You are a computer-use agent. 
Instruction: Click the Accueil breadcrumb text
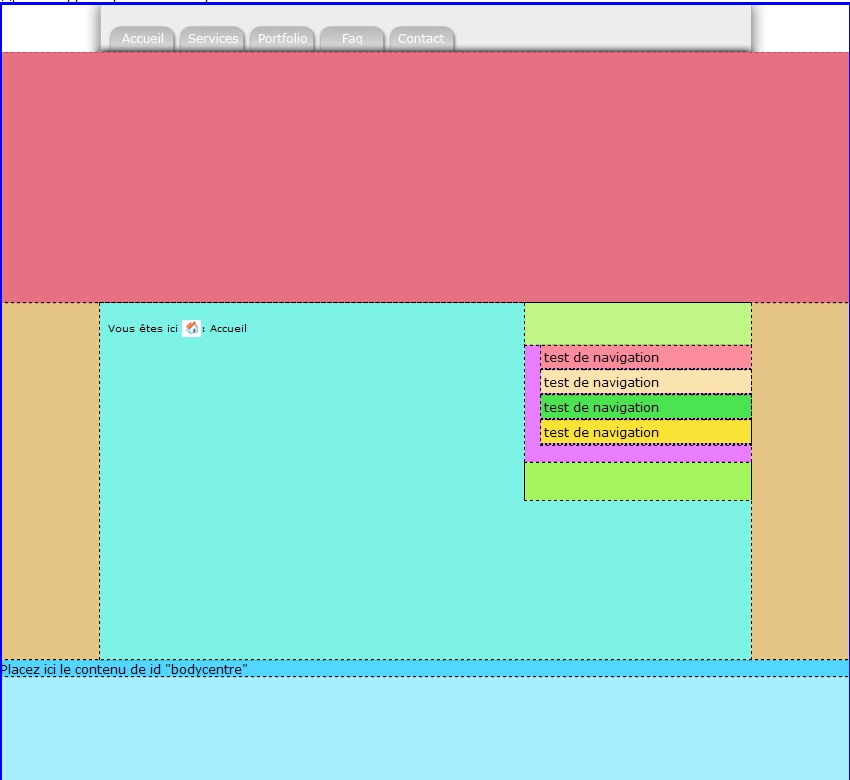coord(228,329)
